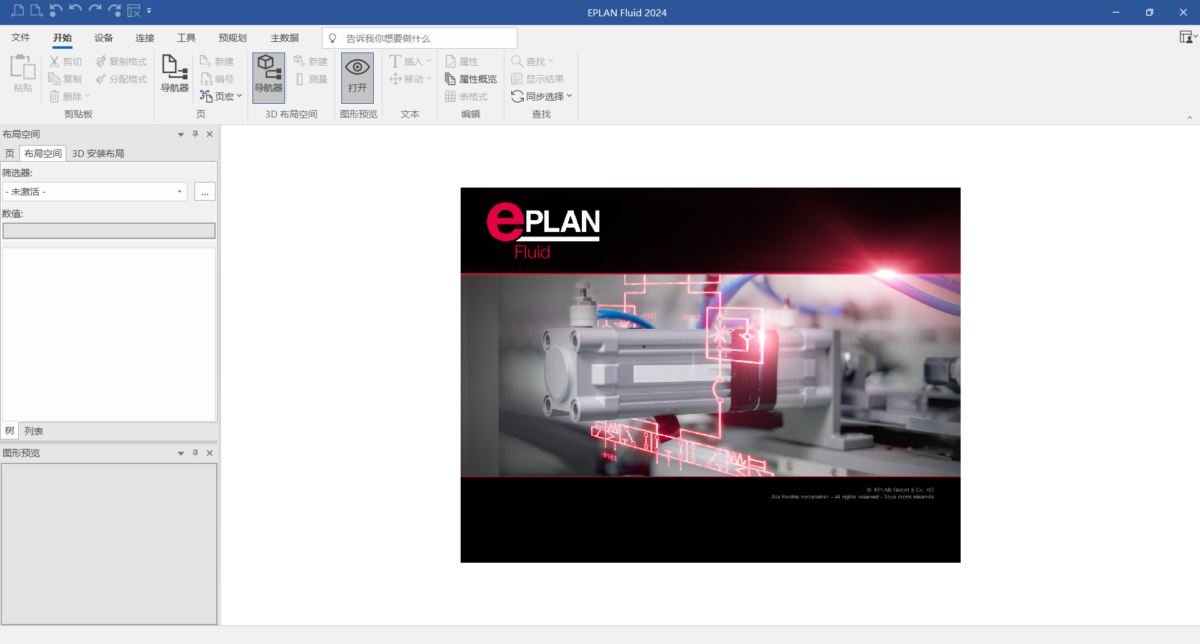Close the 图形预览 panel
1200x644 pixels.
210,453
